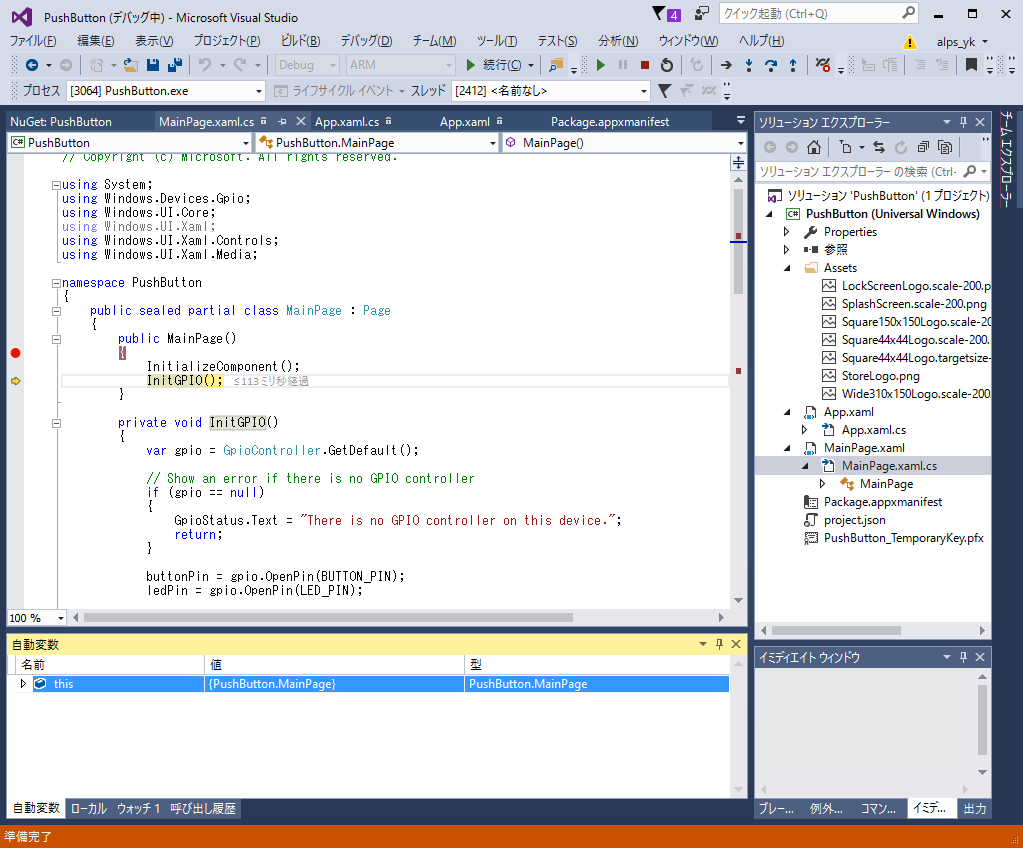The width and height of the screenshot is (1023, 848).
Task: Click the Solution Explorer horizontal scrollbar
Action: point(836,630)
